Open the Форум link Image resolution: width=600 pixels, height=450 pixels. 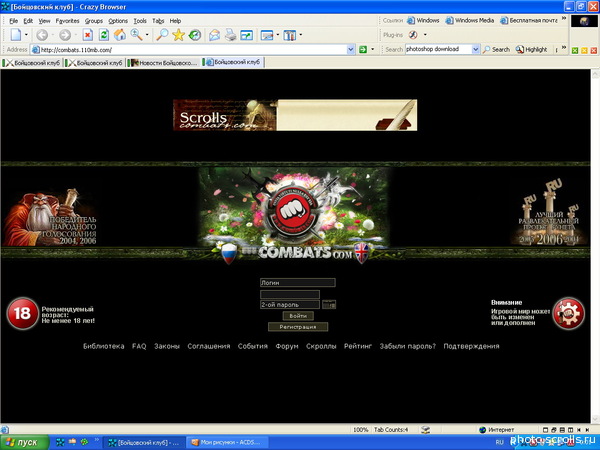coord(287,346)
